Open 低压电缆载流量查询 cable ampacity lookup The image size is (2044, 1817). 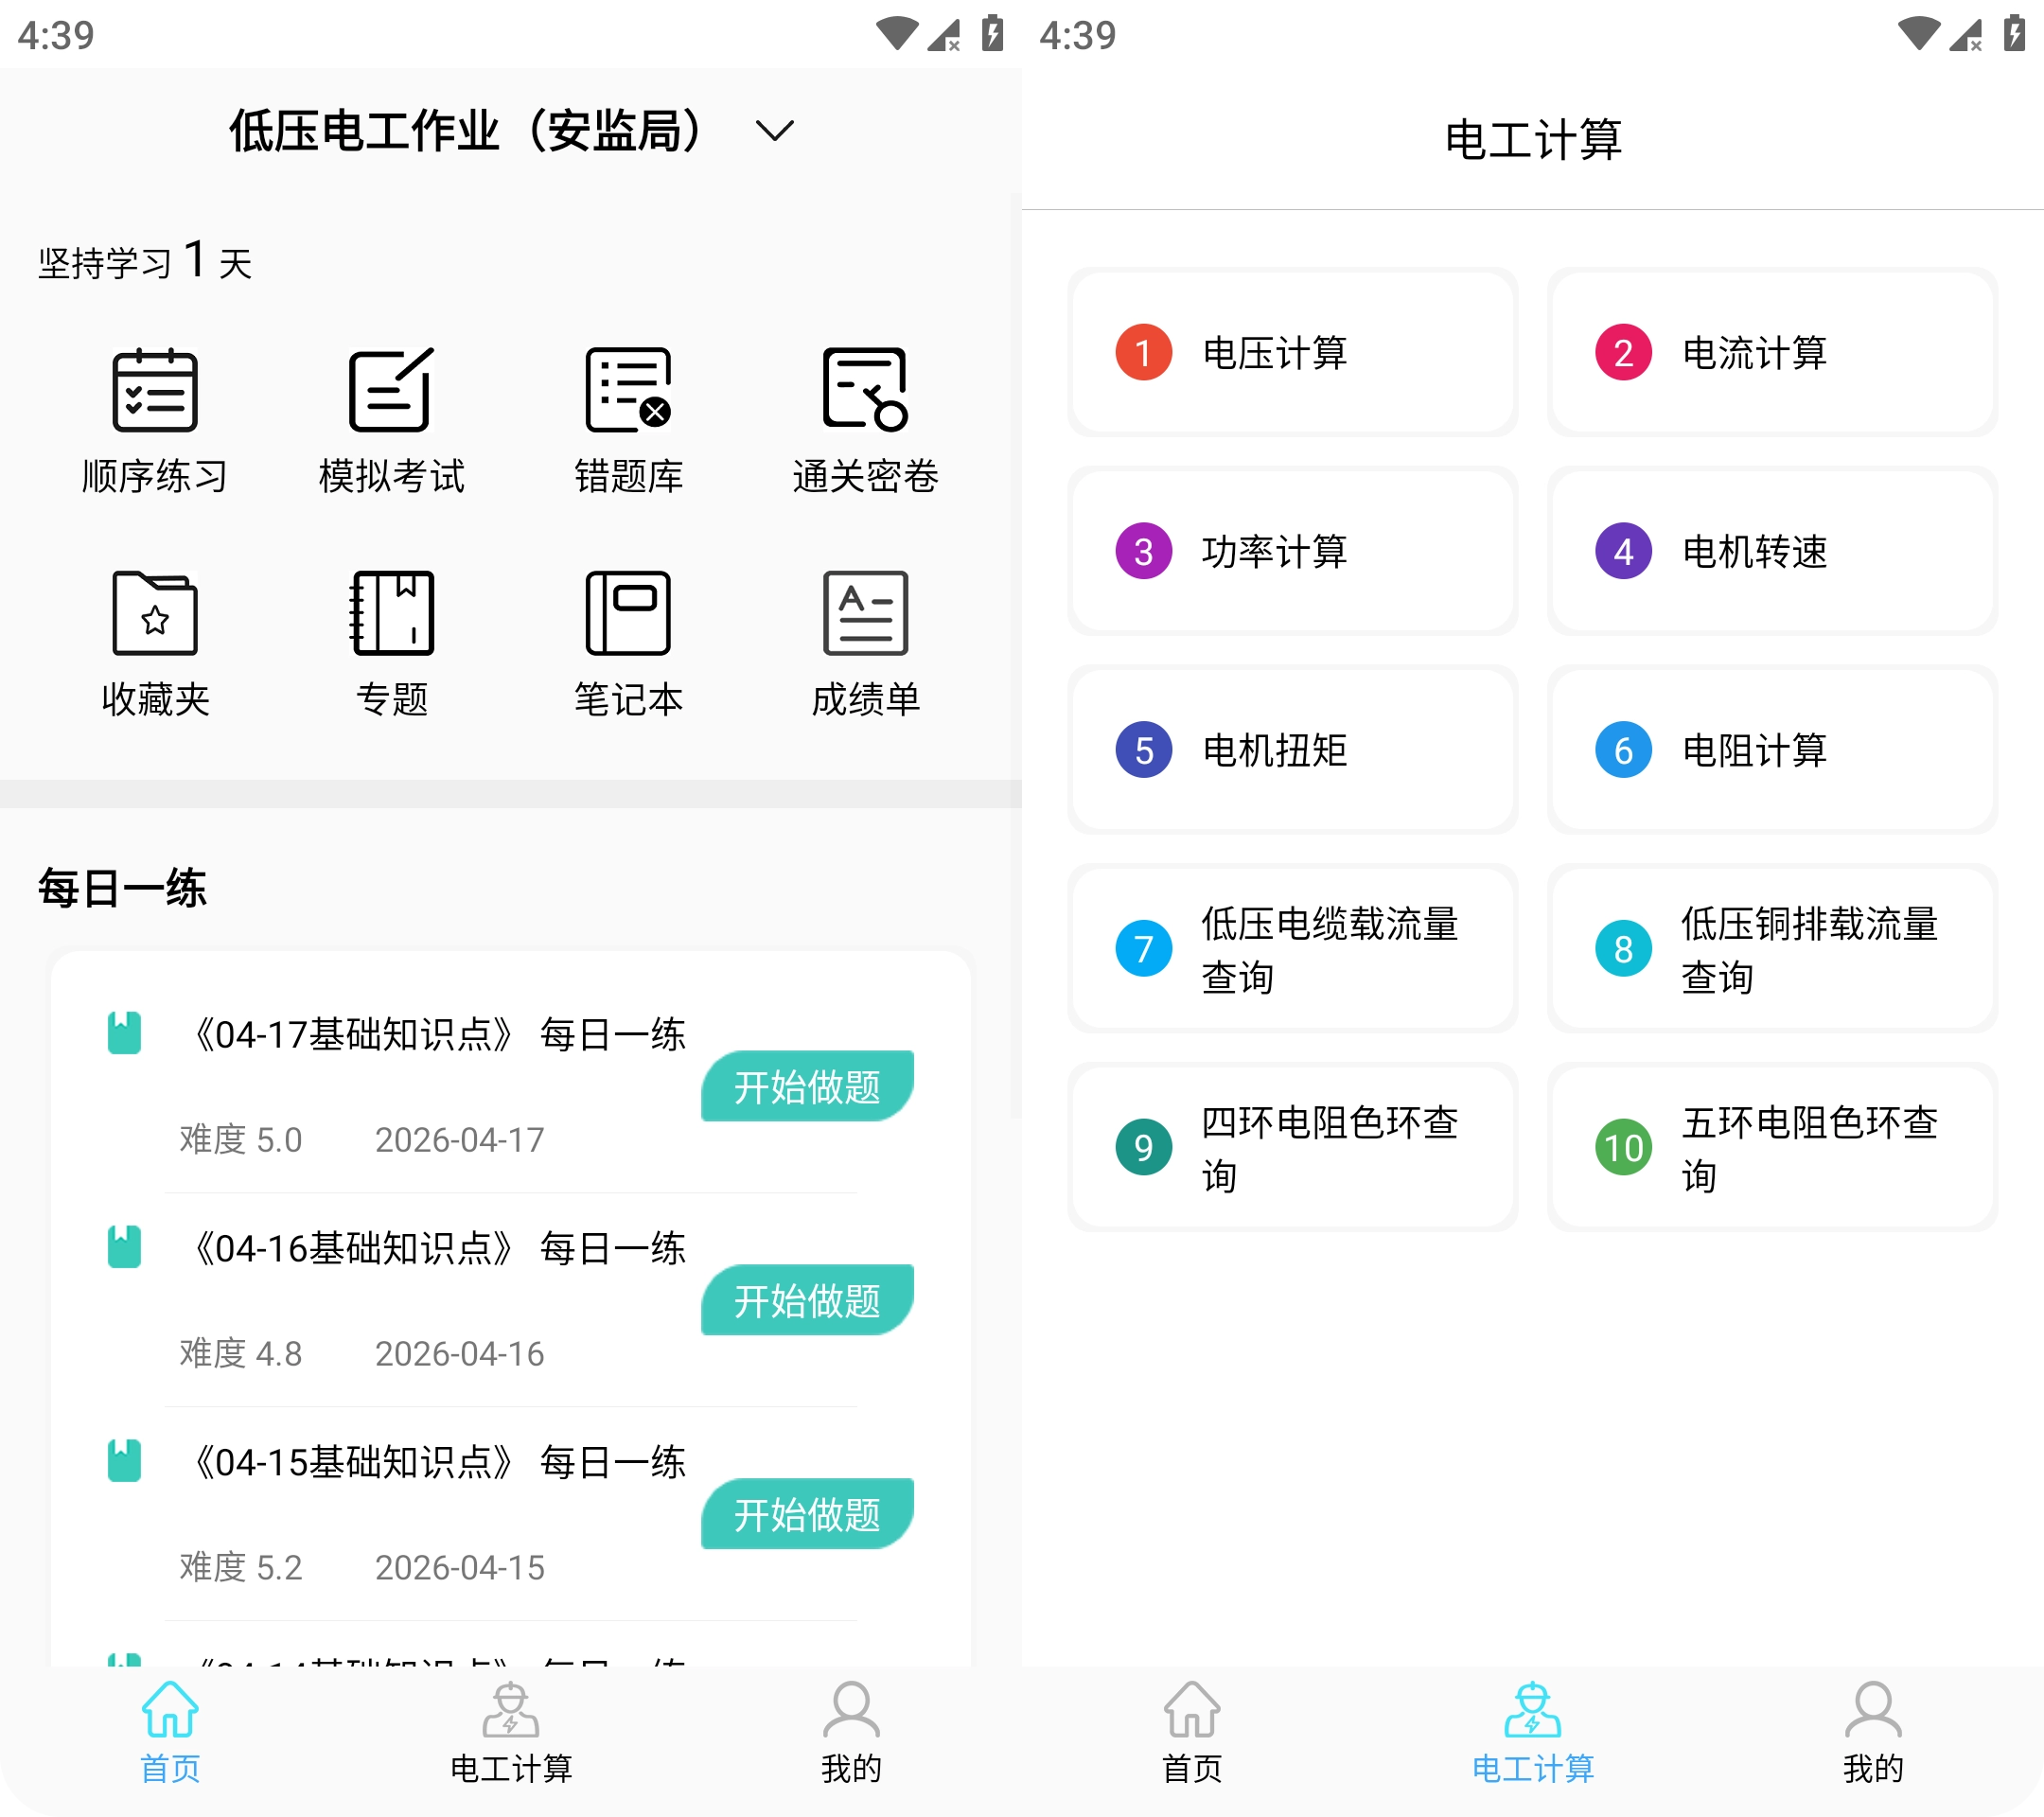(1292, 949)
